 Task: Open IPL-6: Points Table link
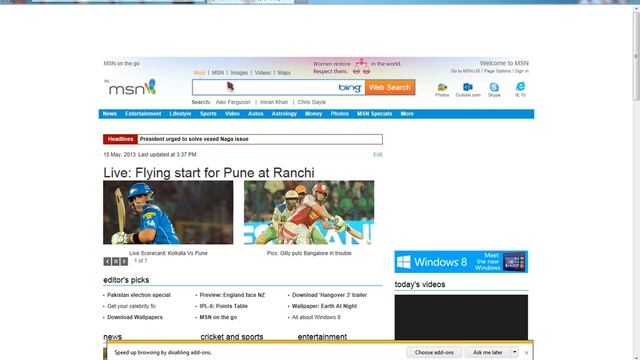pyautogui.click(x=224, y=306)
